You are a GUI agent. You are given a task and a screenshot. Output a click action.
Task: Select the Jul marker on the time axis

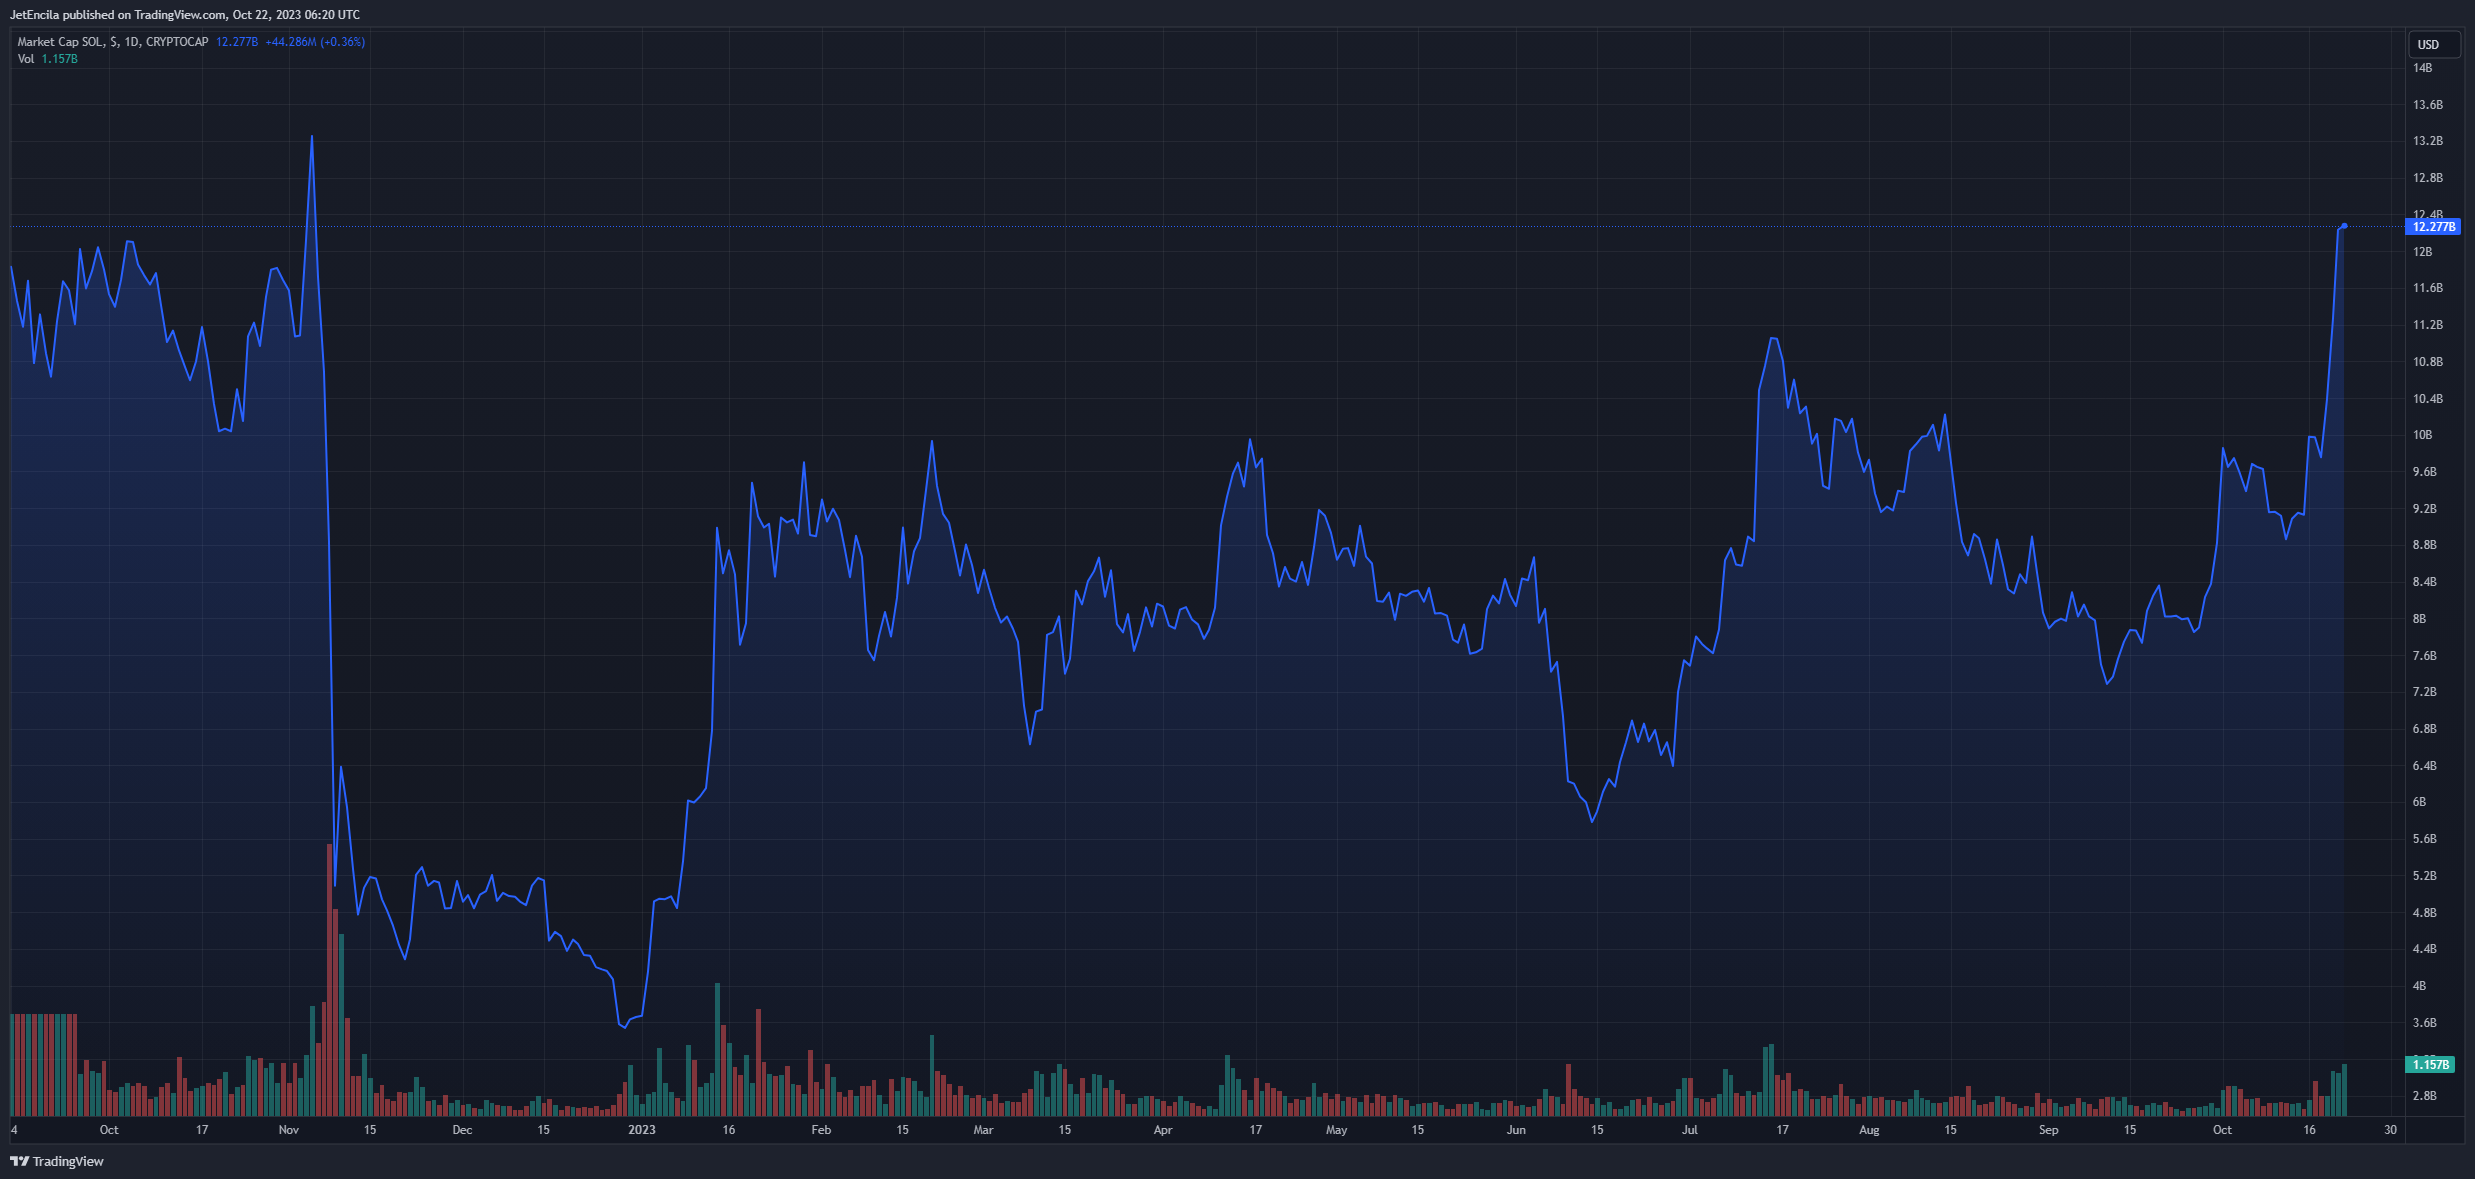coord(1689,1130)
